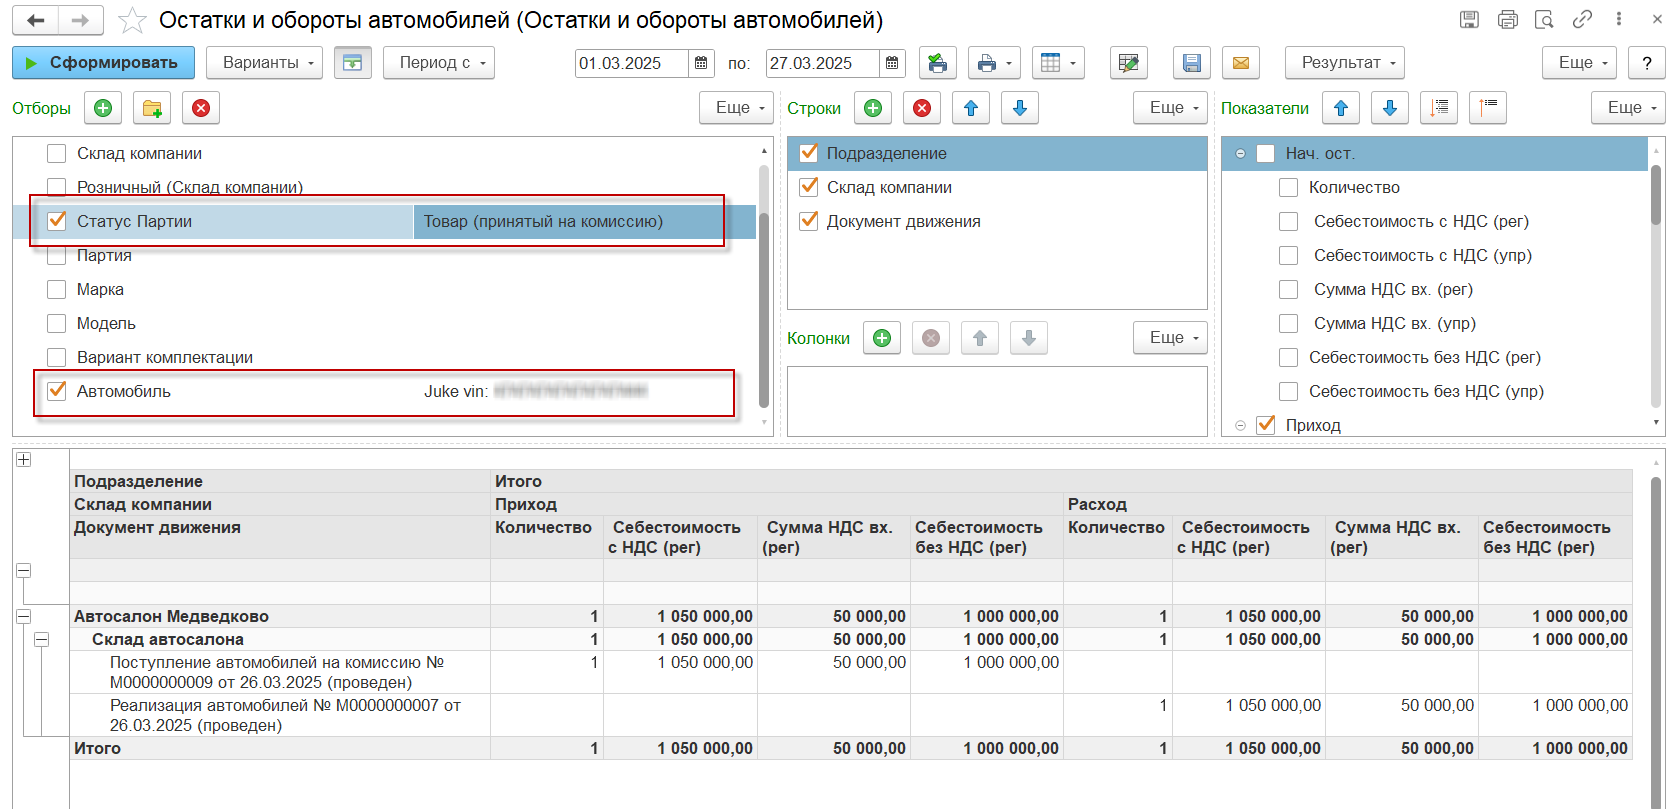The width and height of the screenshot is (1675, 809).
Task: Toggle the Склад компании filter checkbox
Action: (x=57, y=153)
